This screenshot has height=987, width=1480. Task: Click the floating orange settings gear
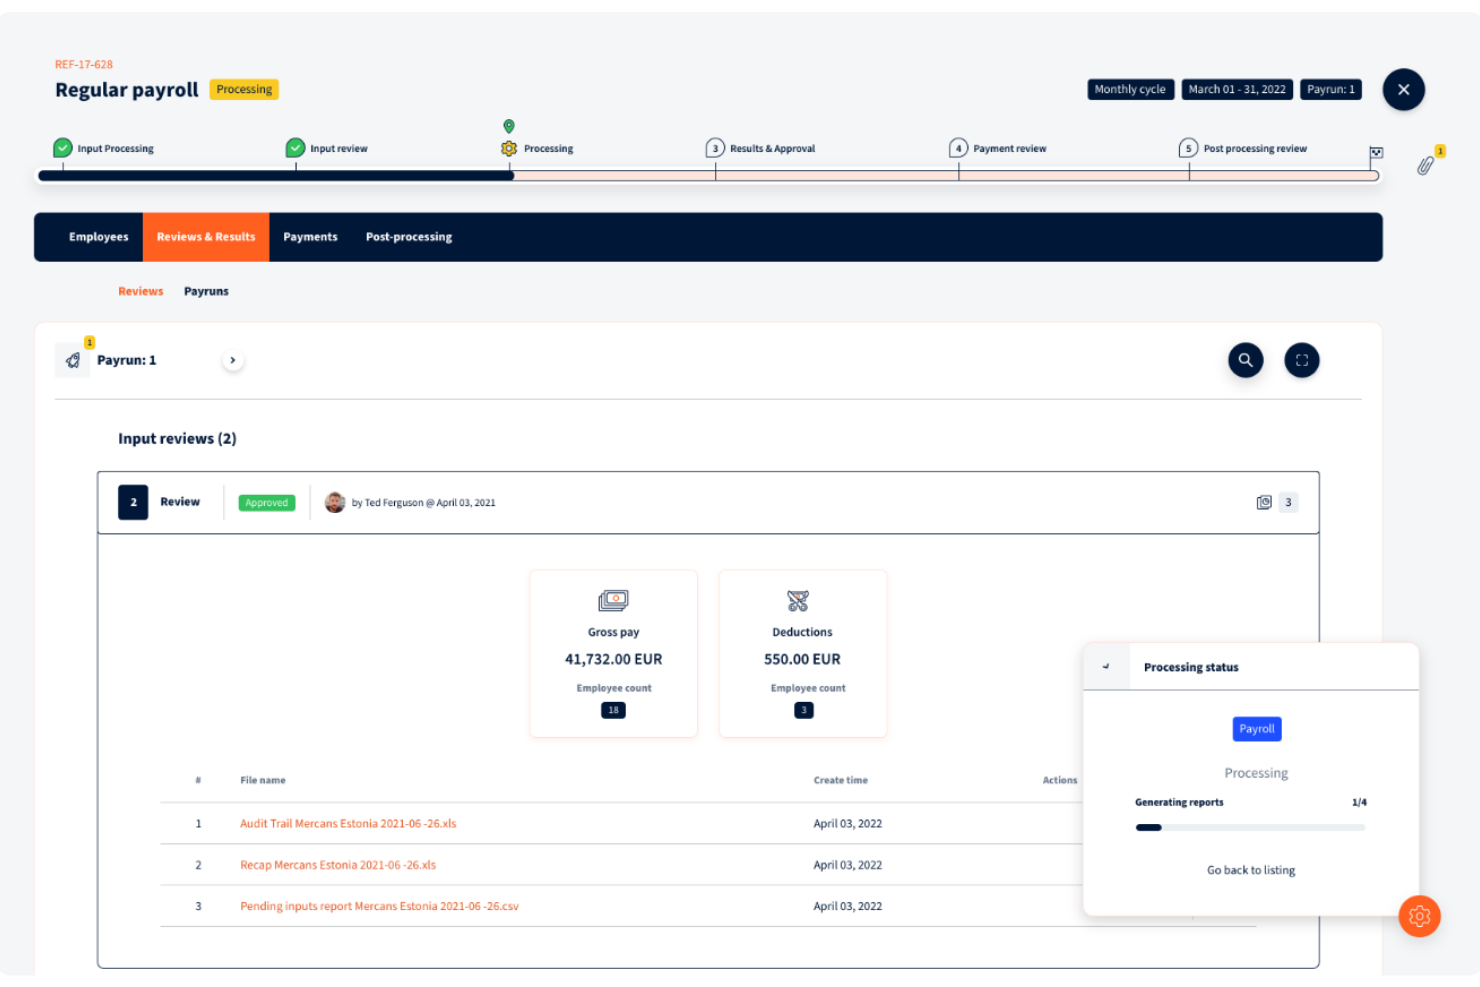tap(1419, 916)
